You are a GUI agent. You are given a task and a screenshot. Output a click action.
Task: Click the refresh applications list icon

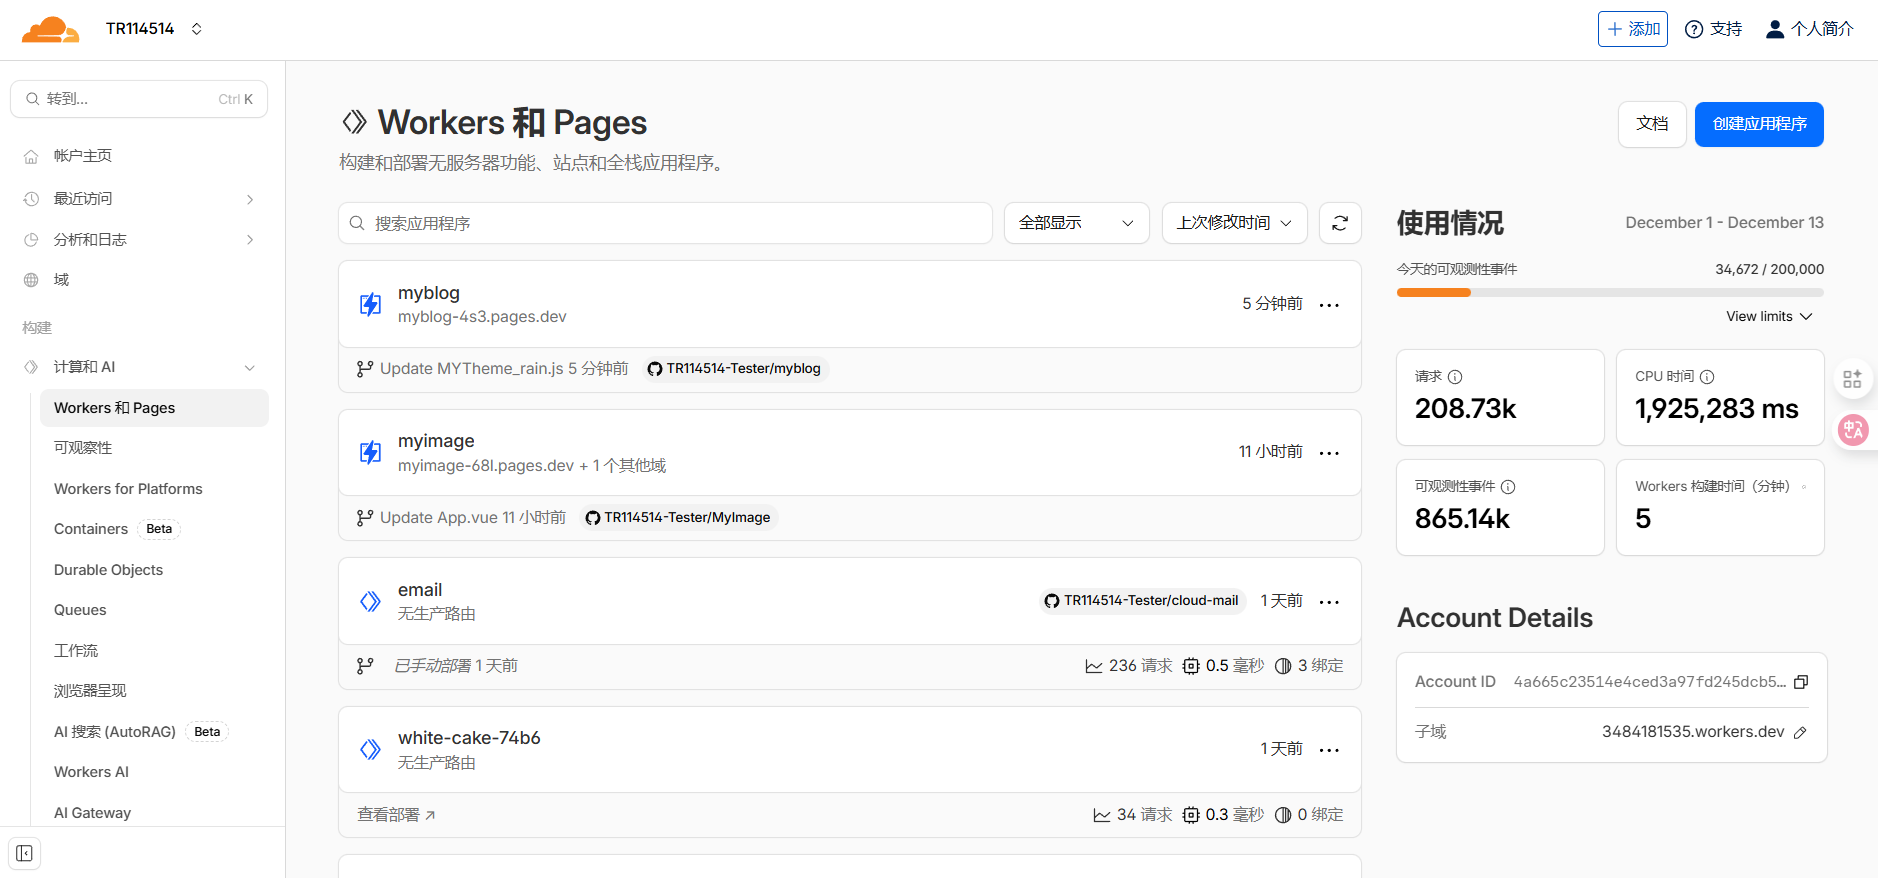pos(1340,223)
